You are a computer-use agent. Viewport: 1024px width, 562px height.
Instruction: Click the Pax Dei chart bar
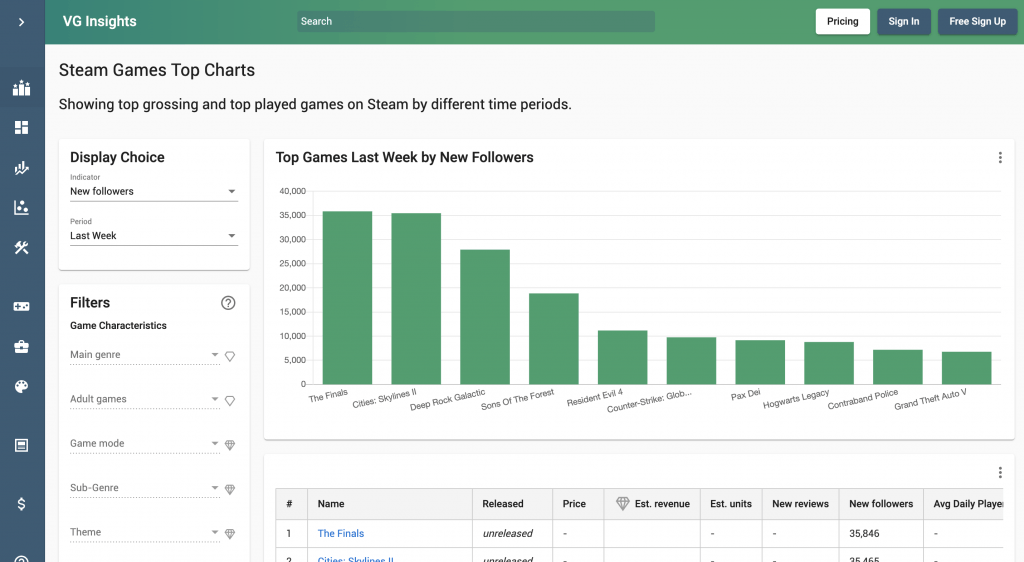(x=760, y=362)
